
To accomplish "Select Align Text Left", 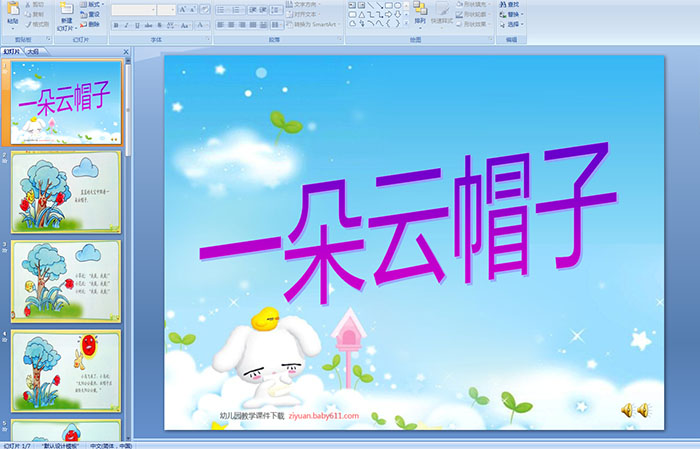I will [220, 25].
